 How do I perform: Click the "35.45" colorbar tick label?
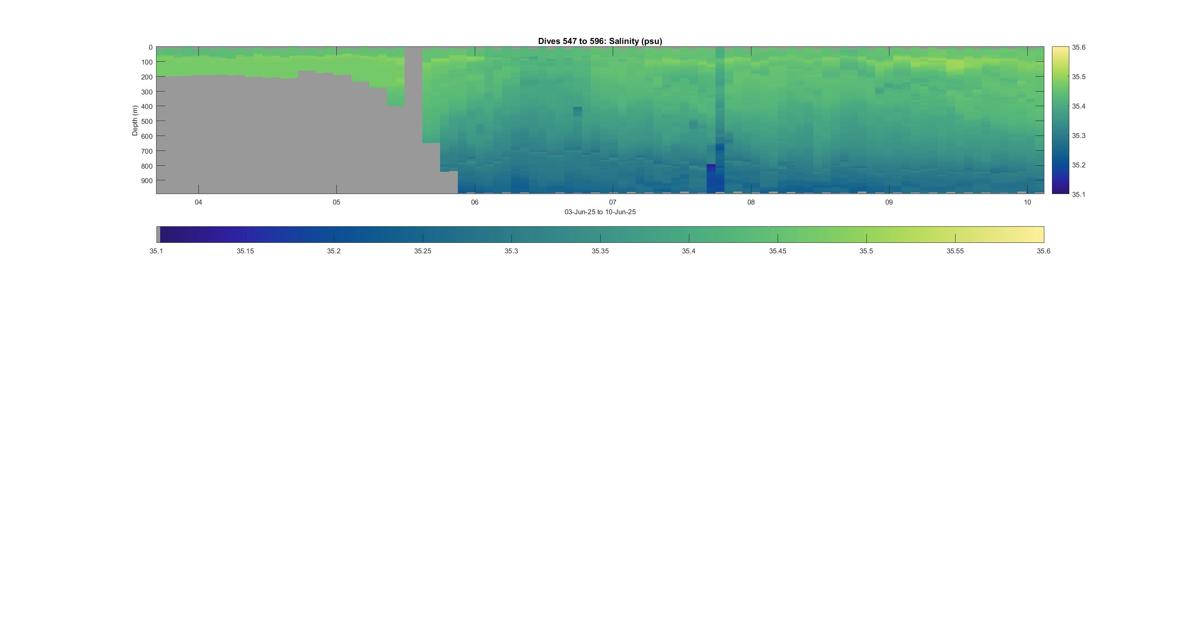(x=777, y=251)
